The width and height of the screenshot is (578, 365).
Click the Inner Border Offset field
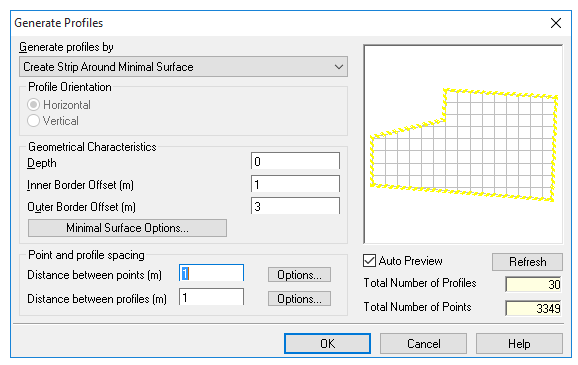pos(295,184)
